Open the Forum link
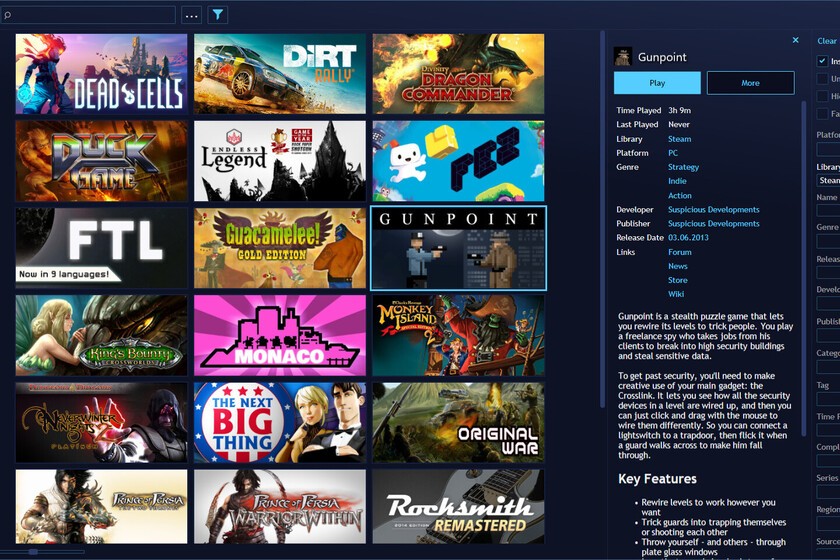Screen dimensions: 840x560 pos(679,252)
